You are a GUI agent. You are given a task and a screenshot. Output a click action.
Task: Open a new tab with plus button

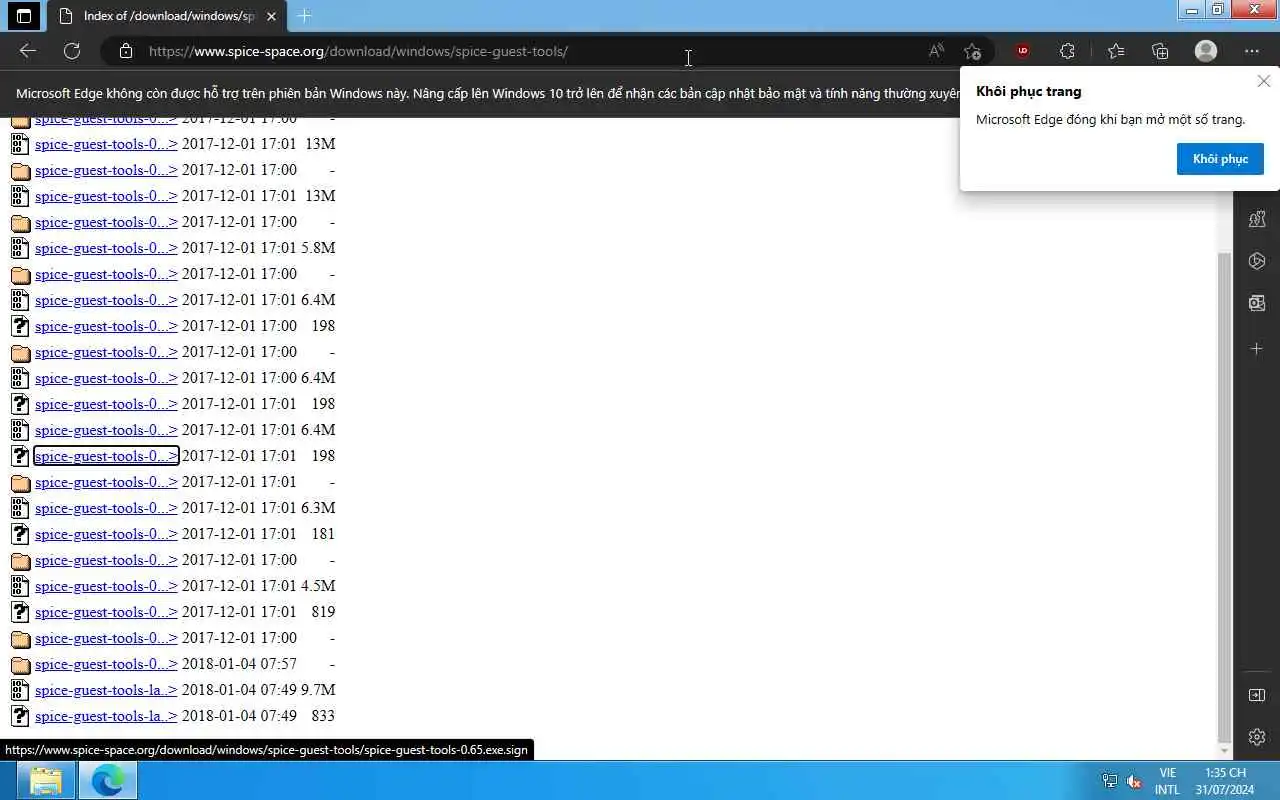coord(305,16)
